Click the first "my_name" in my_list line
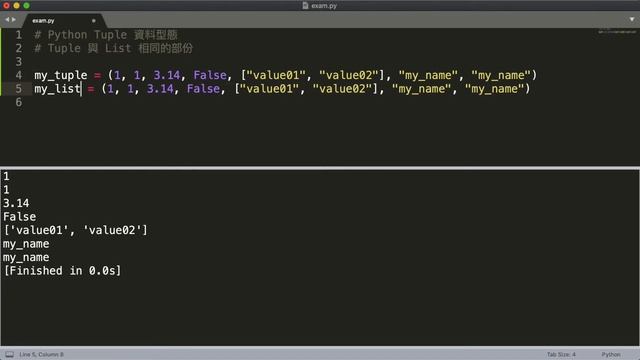Screen dimensions: 640x360 (422, 89)
